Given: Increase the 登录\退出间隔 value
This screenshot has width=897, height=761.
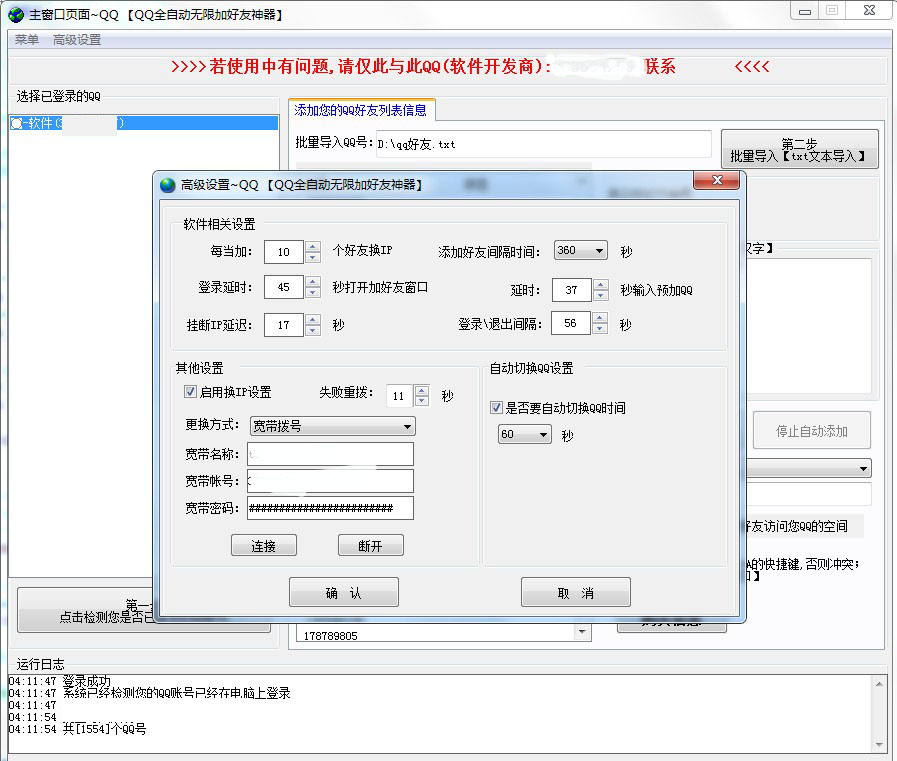Looking at the screenshot, I should [x=600, y=318].
